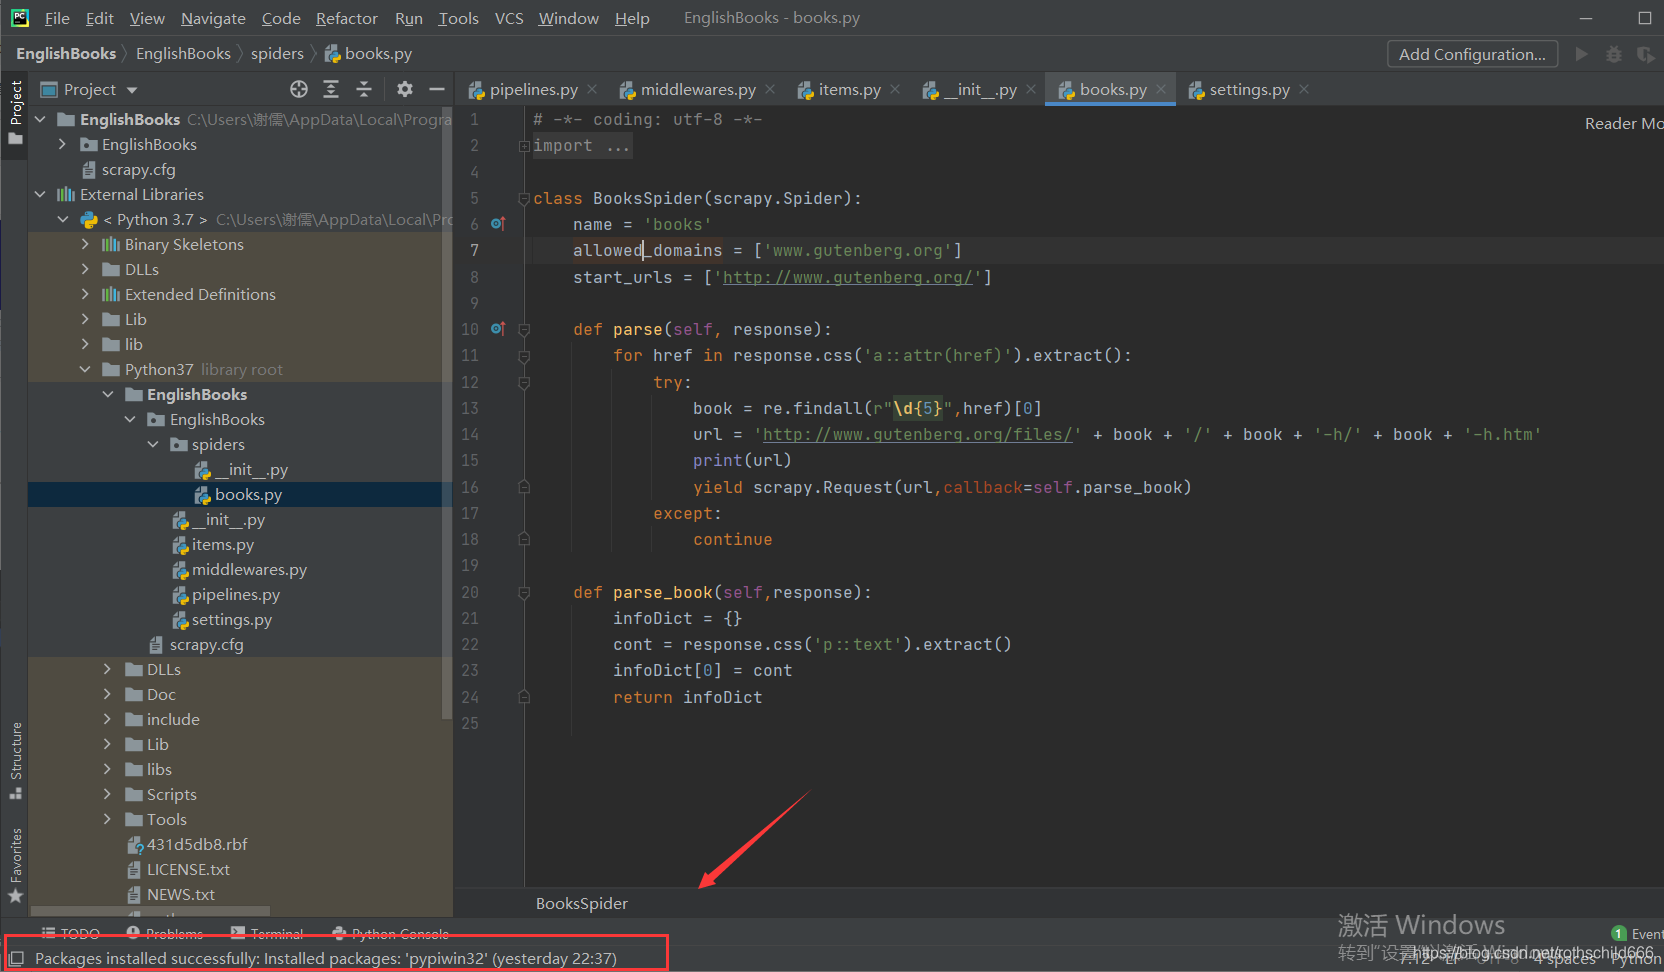Expand the Binary Skeletons node

click(x=85, y=245)
